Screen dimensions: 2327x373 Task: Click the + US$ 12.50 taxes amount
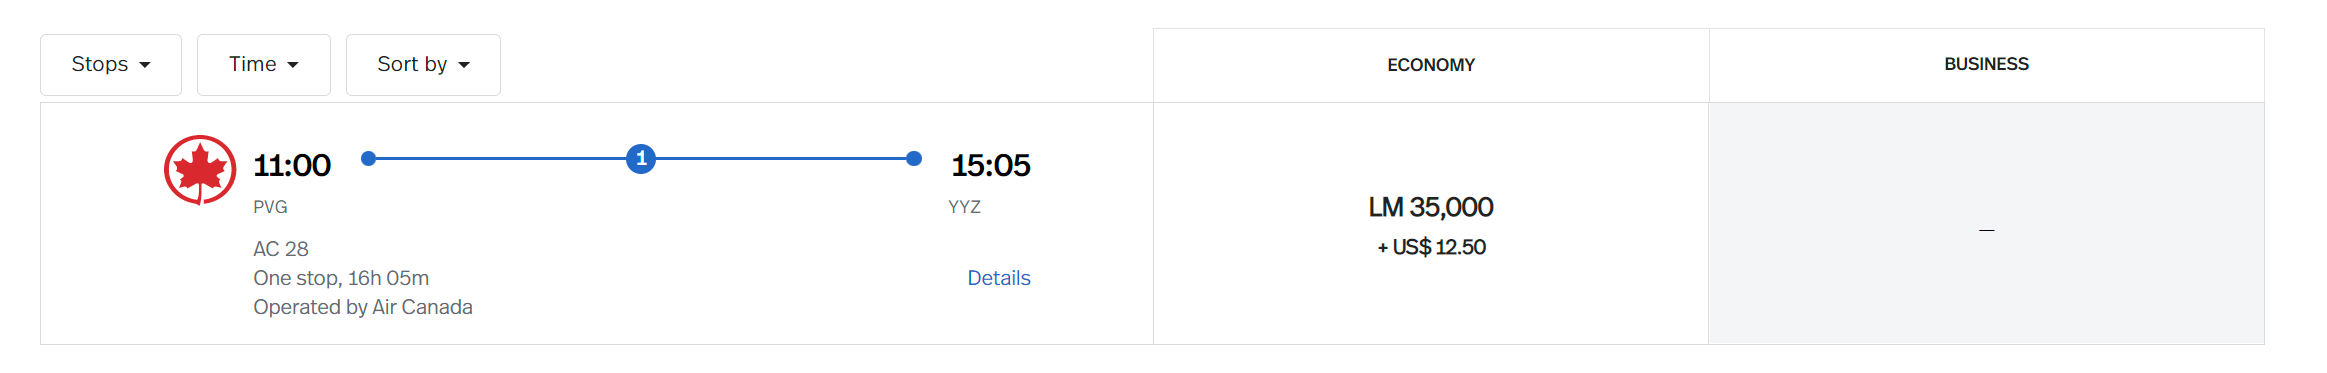coord(1431,247)
